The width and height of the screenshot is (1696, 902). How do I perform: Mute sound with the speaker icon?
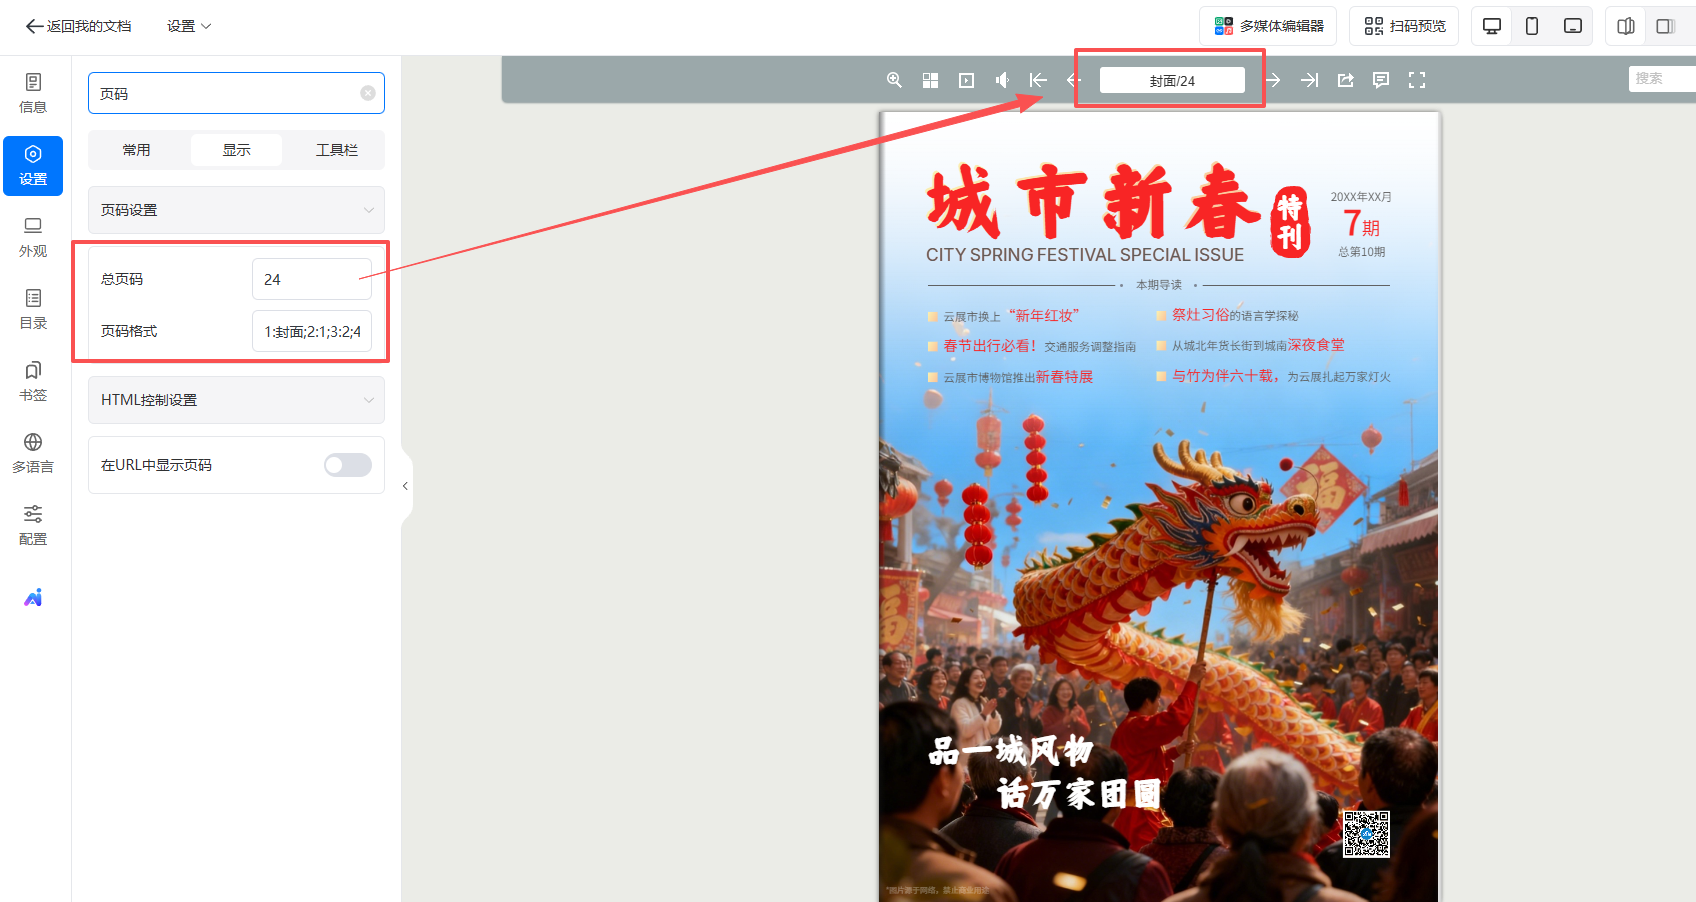pyautogui.click(x=1002, y=80)
